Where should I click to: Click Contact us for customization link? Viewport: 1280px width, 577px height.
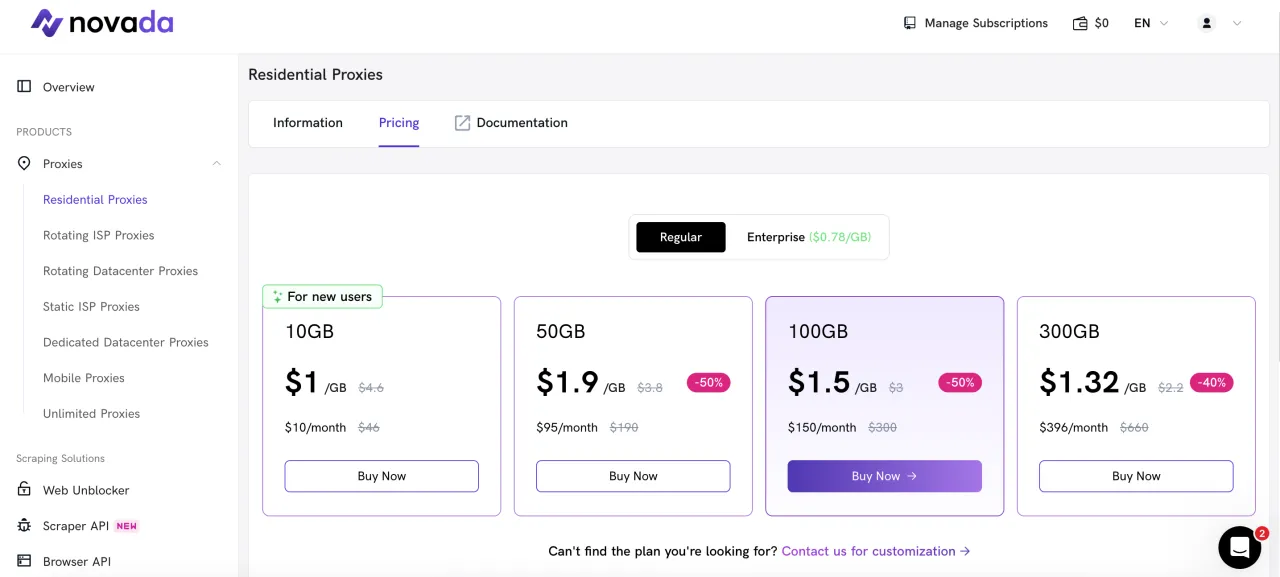pyautogui.click(x=875, y=551)
